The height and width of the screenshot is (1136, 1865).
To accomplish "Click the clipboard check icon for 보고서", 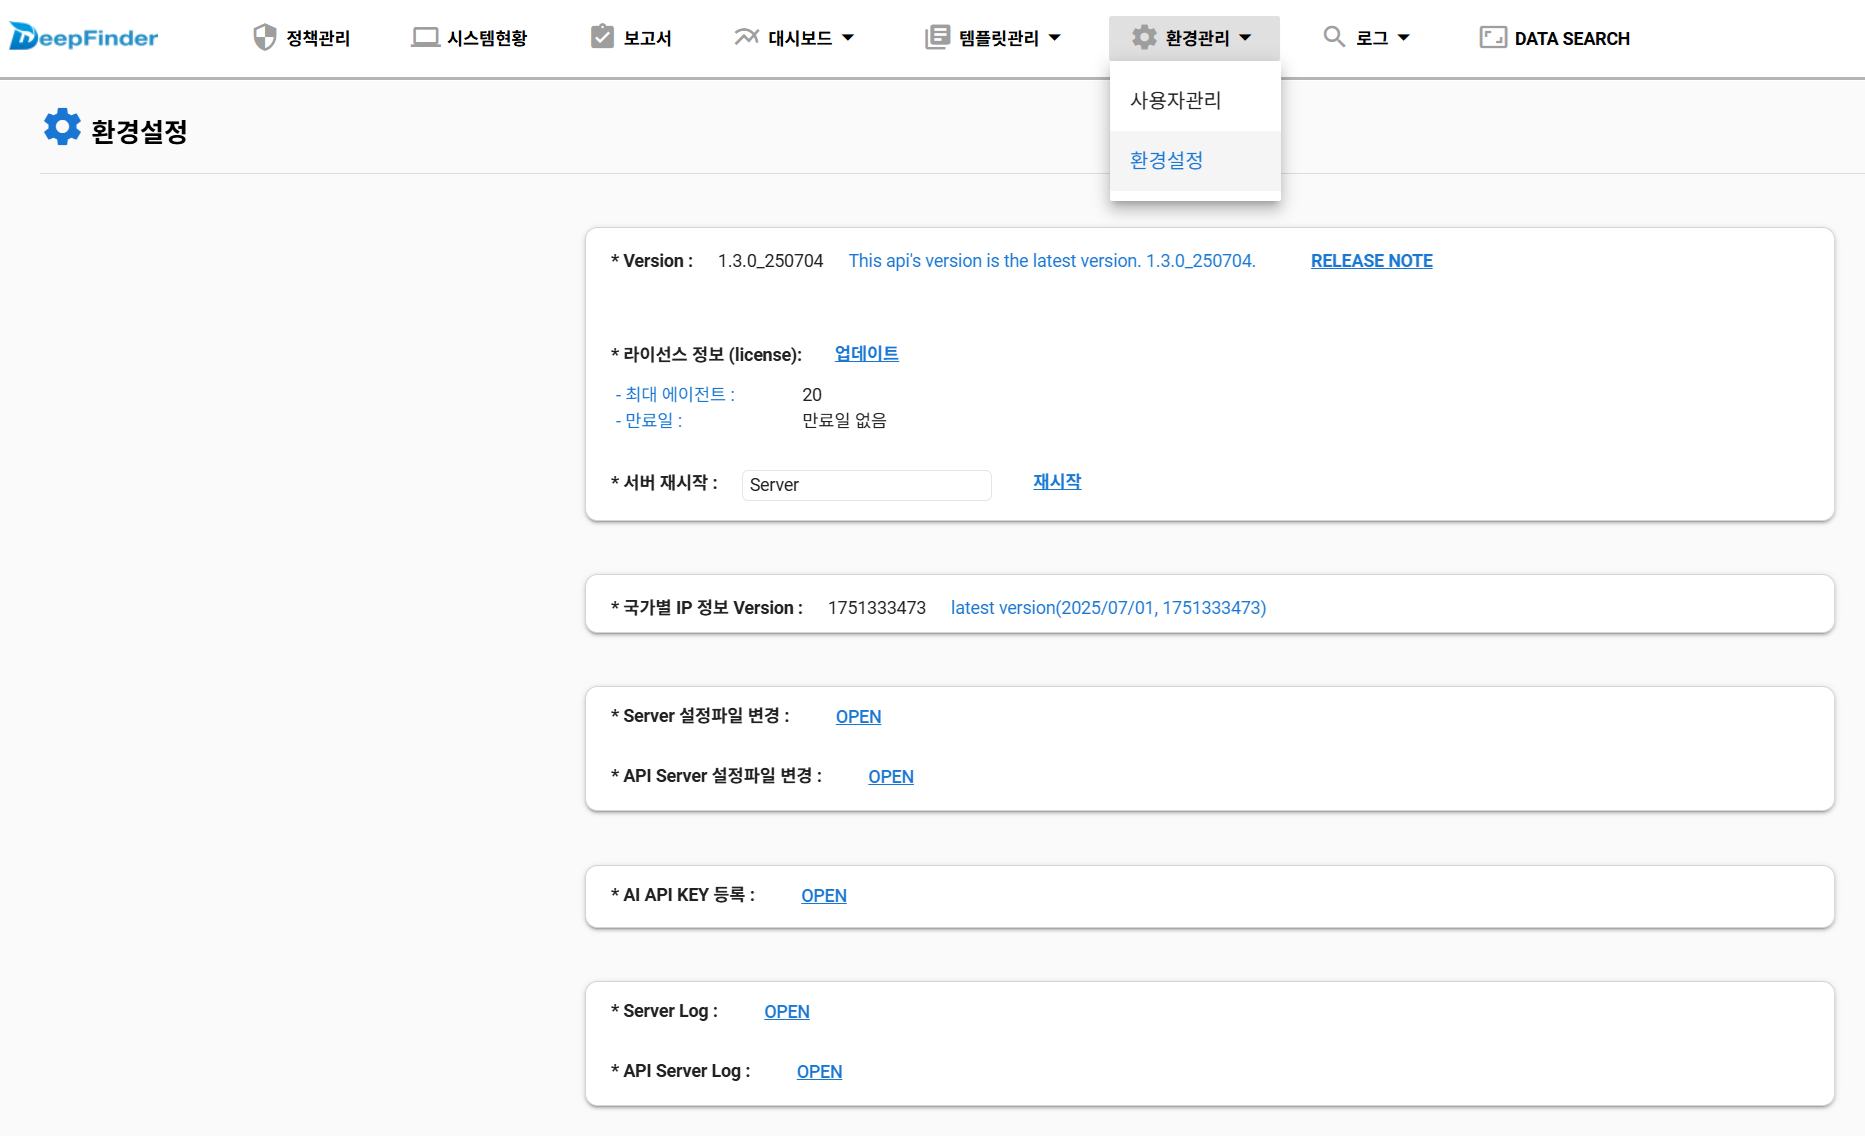I will point(602,37).
